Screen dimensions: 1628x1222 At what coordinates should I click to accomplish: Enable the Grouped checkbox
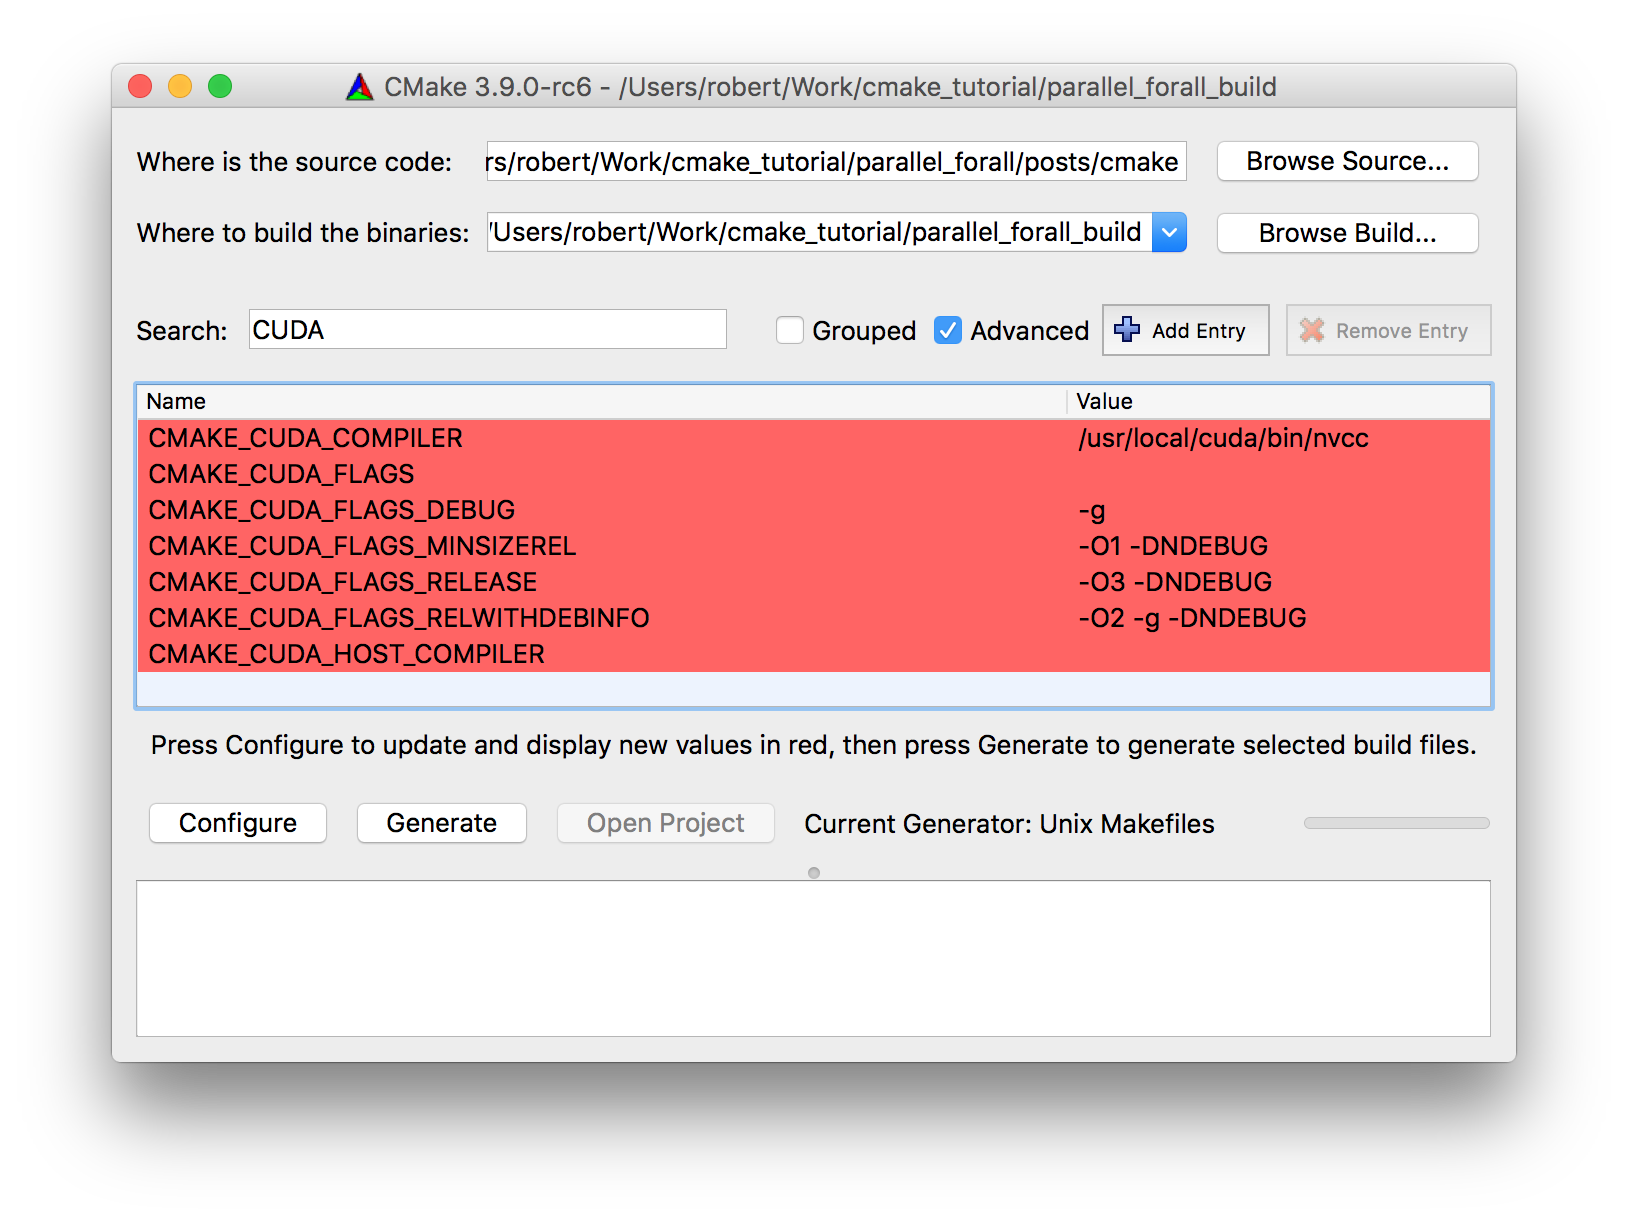point(789,330)
